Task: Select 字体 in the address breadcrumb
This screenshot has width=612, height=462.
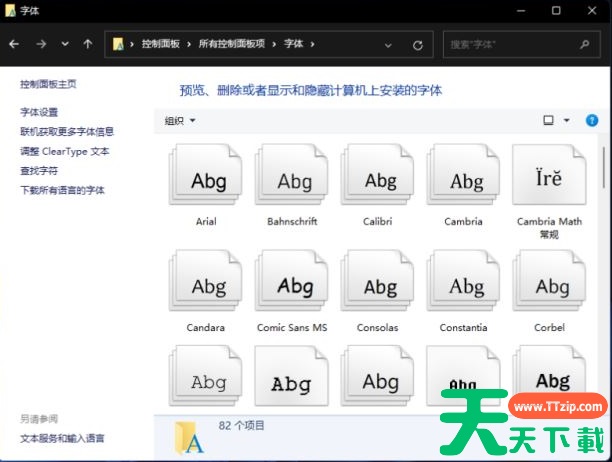Action: [294, 44]
